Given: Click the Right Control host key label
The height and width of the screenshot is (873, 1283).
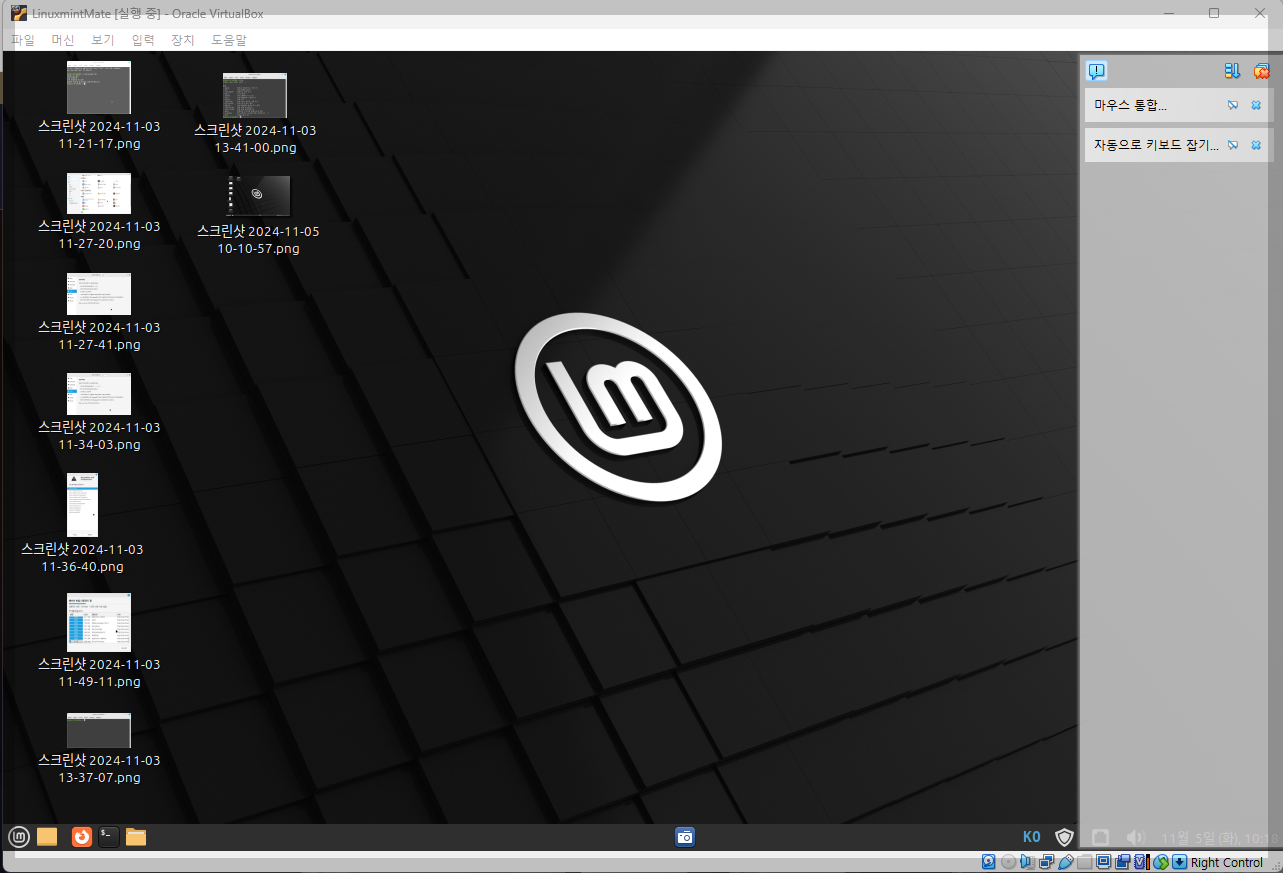Looking at the screenshot, I should pos(1227,862).
